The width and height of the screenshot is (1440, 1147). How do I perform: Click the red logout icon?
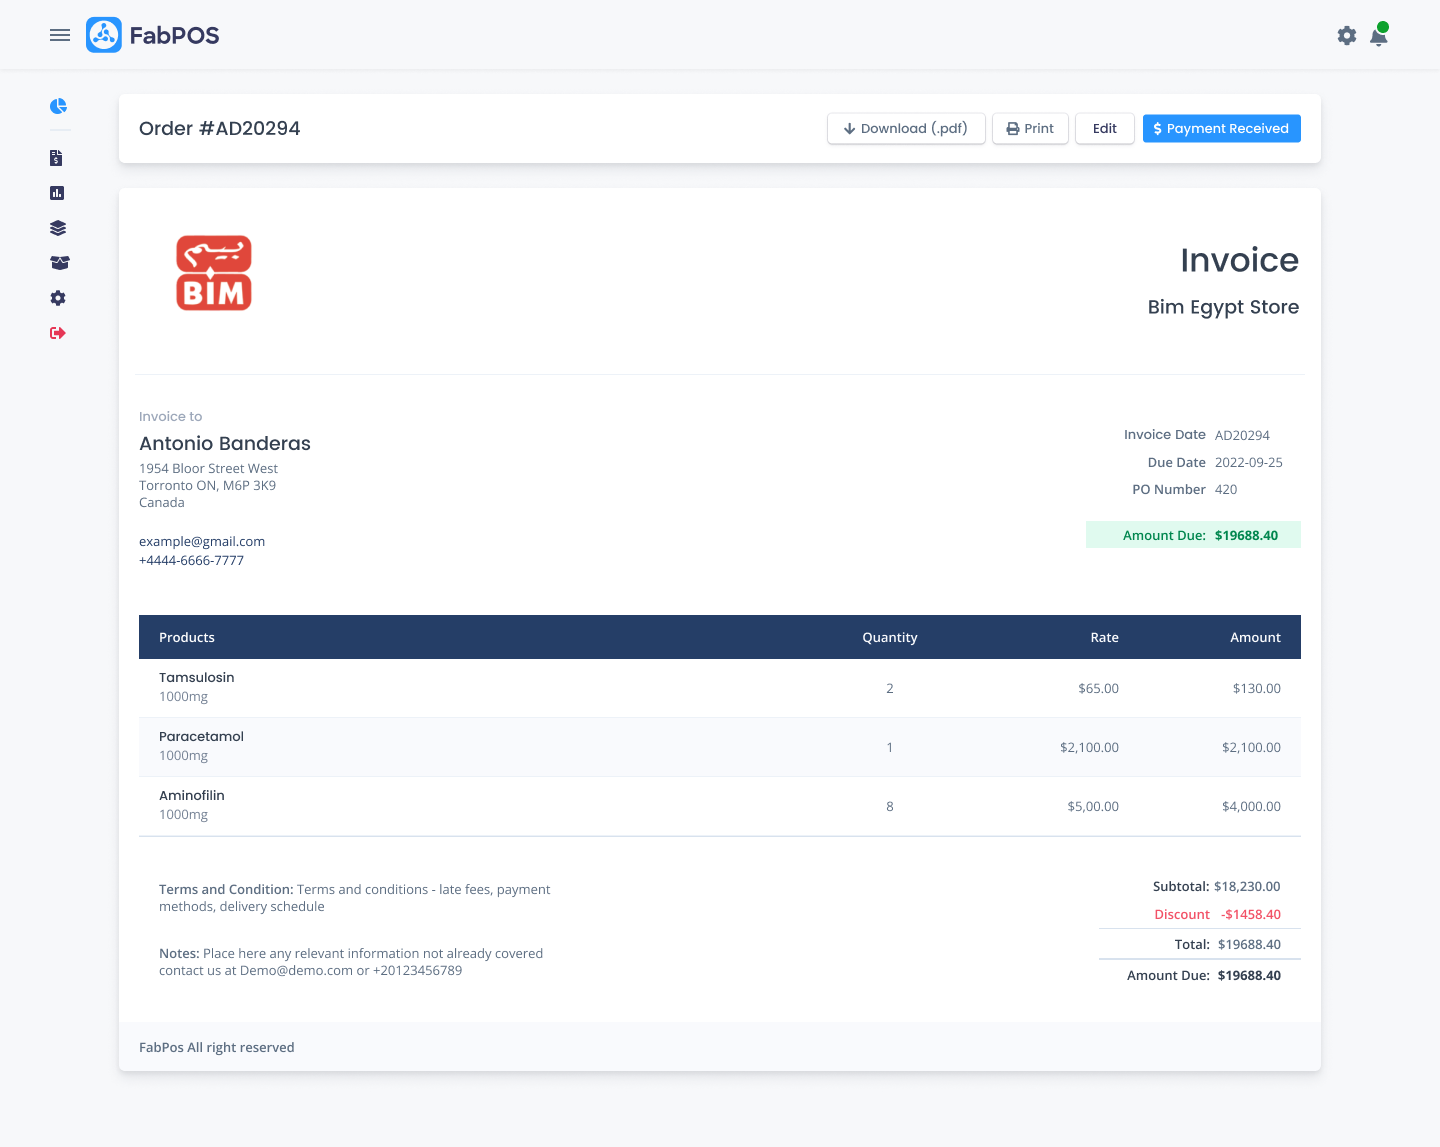point(58,333)
